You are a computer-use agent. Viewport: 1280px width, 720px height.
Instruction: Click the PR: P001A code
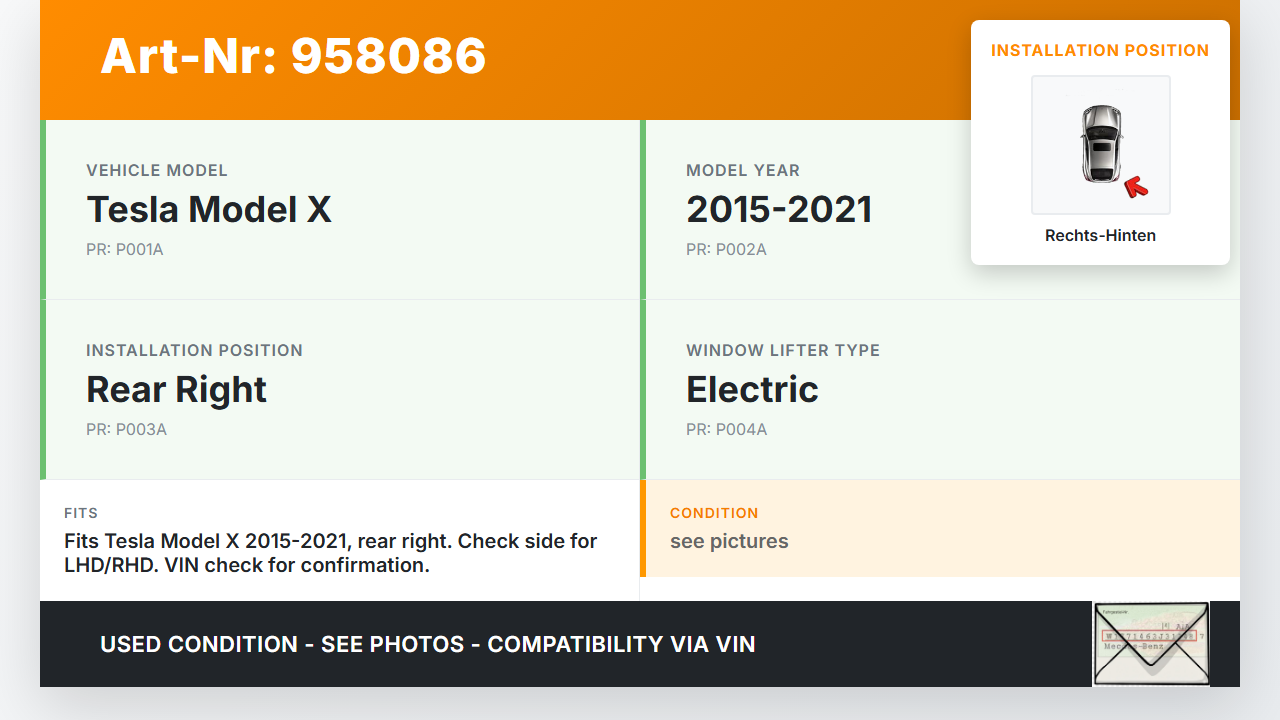click(x=125, y=250)
